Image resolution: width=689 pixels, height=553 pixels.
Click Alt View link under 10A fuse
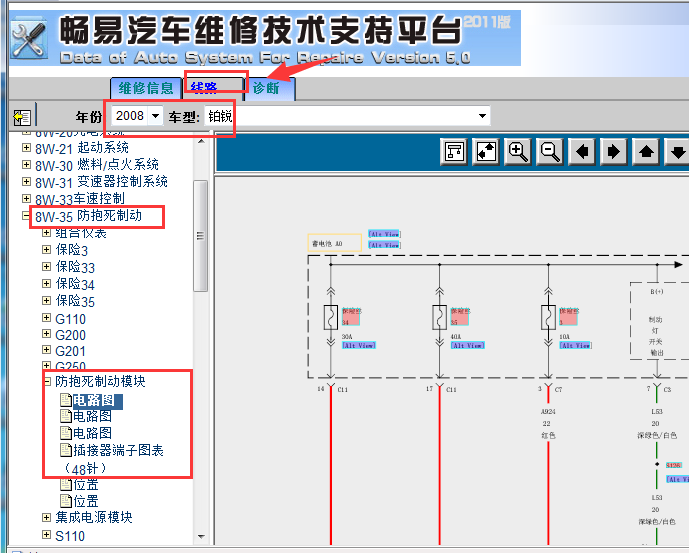[x=576, y=346]
